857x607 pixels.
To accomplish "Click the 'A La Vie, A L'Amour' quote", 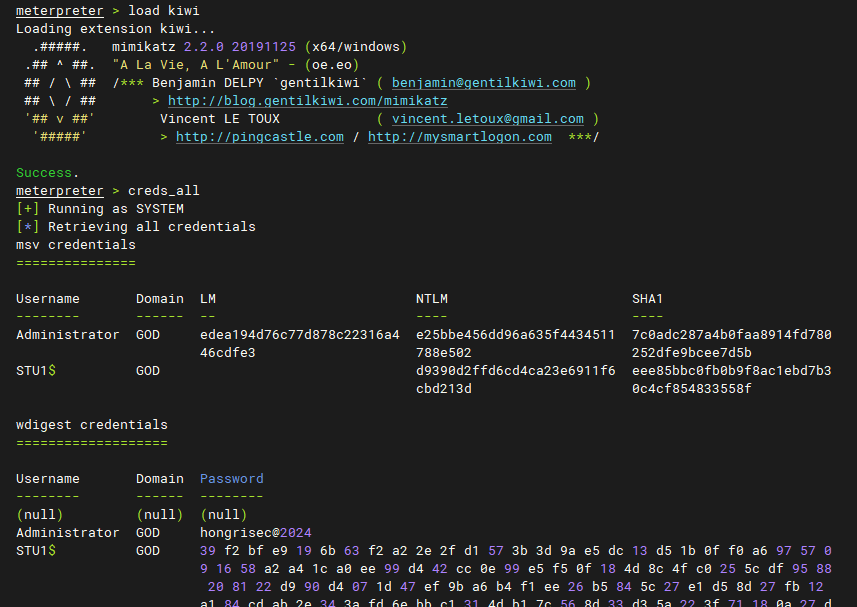I will (196, 64).
